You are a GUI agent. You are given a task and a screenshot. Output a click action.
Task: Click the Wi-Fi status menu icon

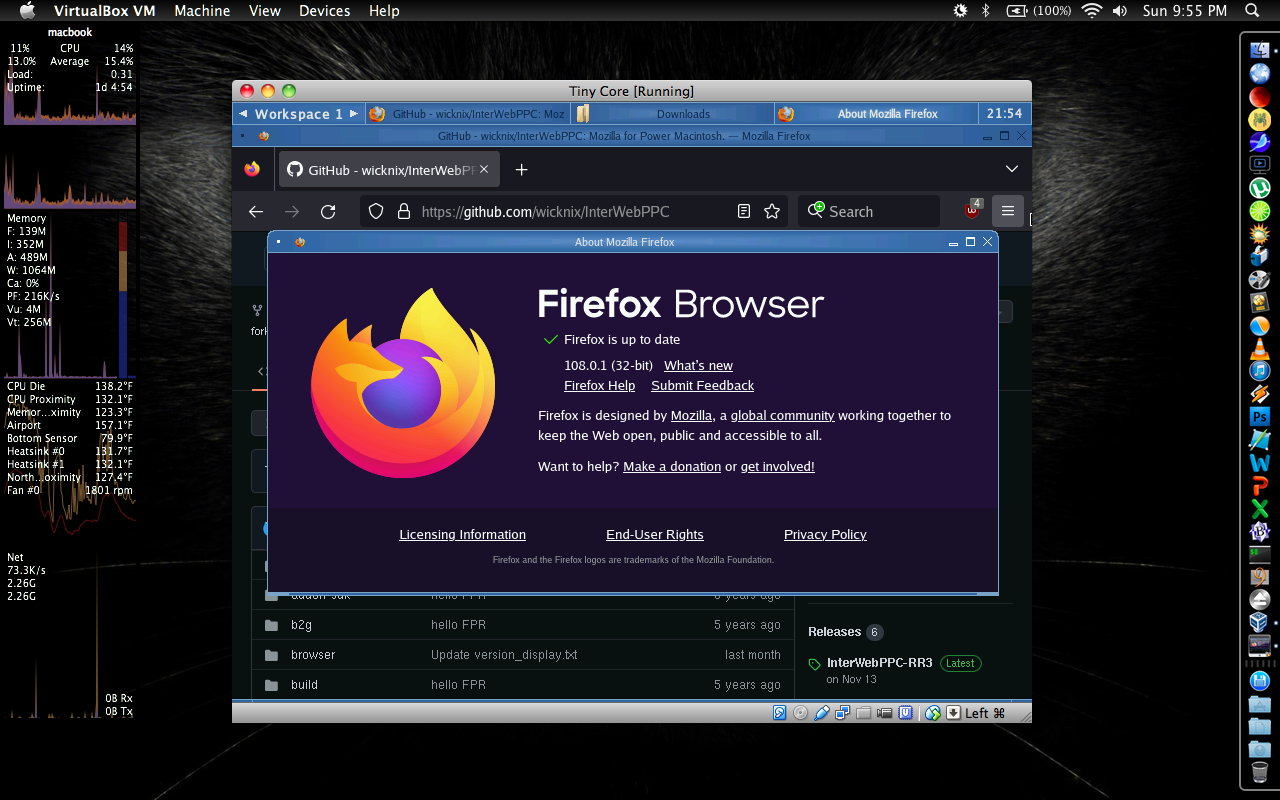pos(1091,11)
